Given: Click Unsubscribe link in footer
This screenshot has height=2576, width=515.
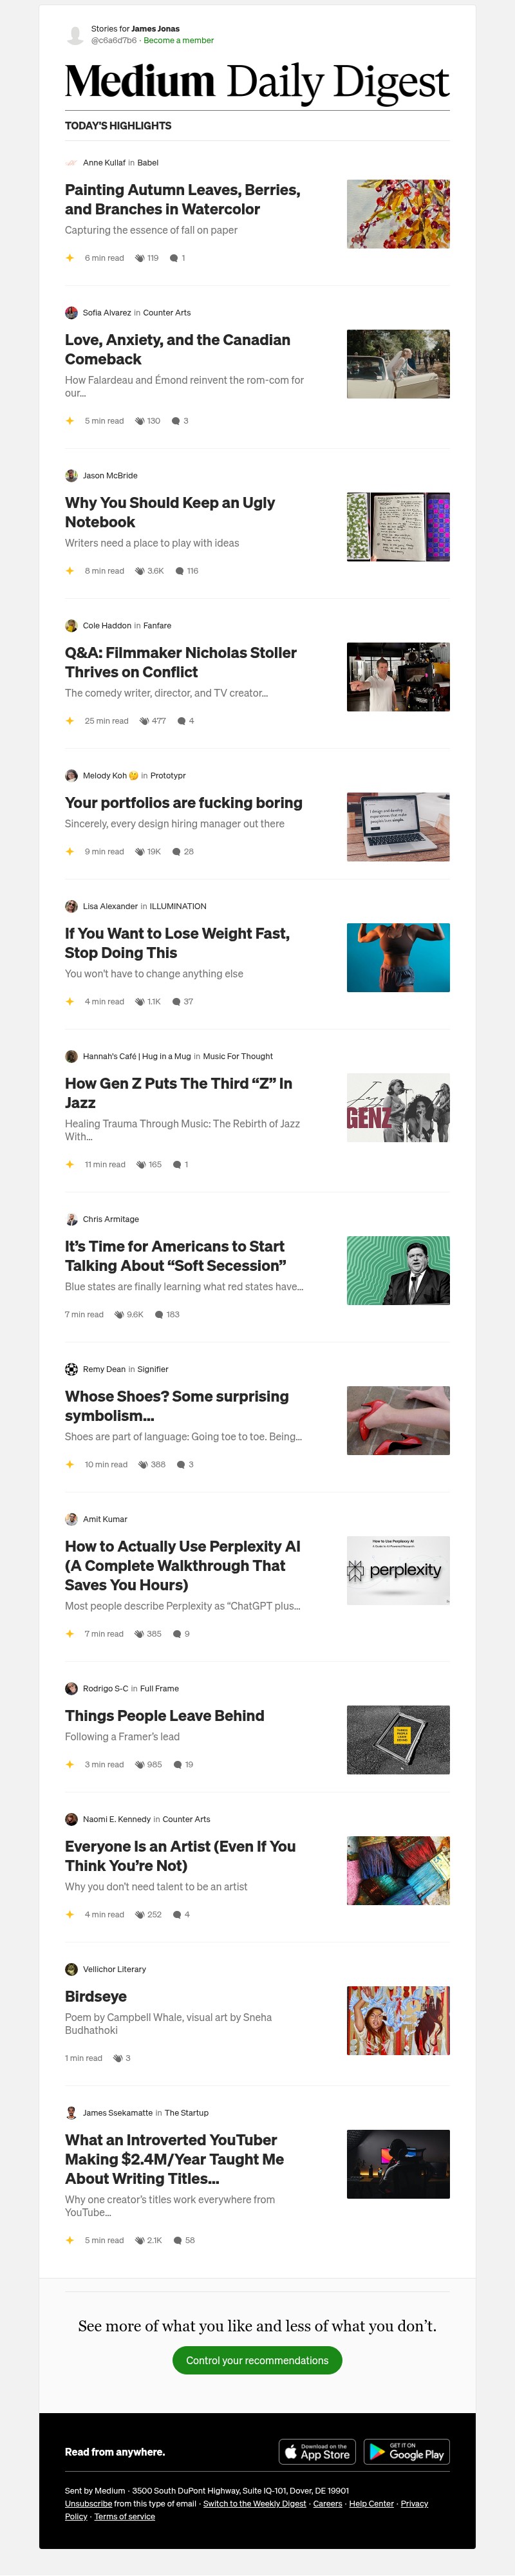Looking at the screenshot, I should tap(88, 2503).
